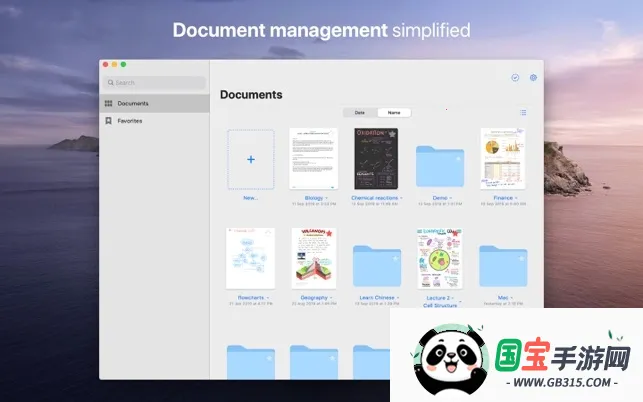Switch to list view using the list icon

tap(523, 112)
